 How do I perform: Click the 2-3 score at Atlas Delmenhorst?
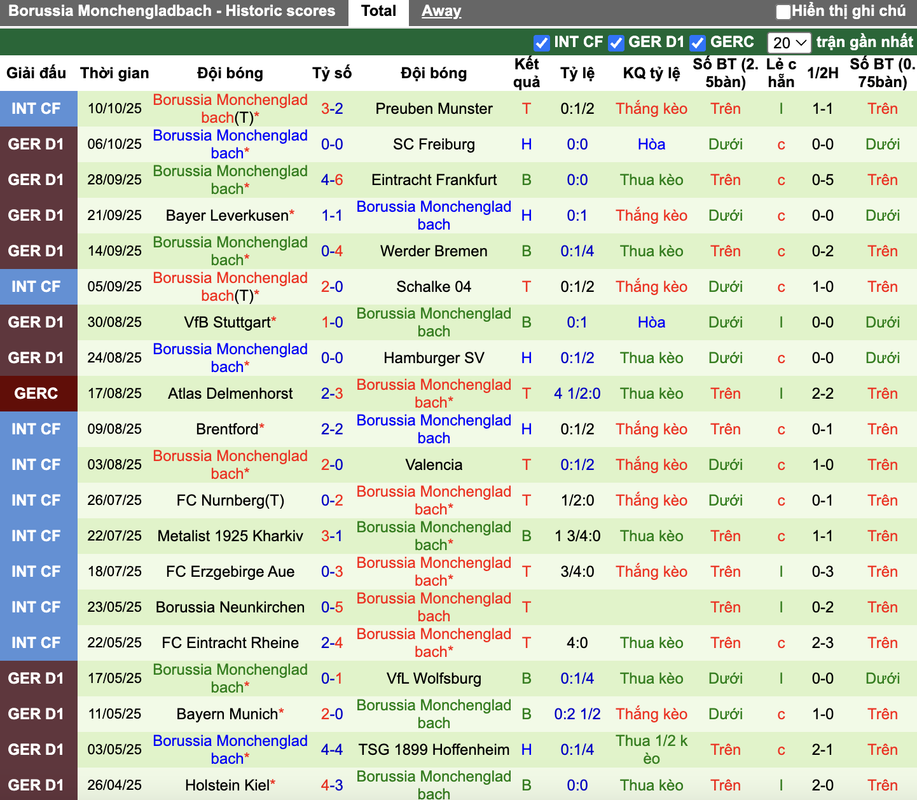(x=332, y=394)
